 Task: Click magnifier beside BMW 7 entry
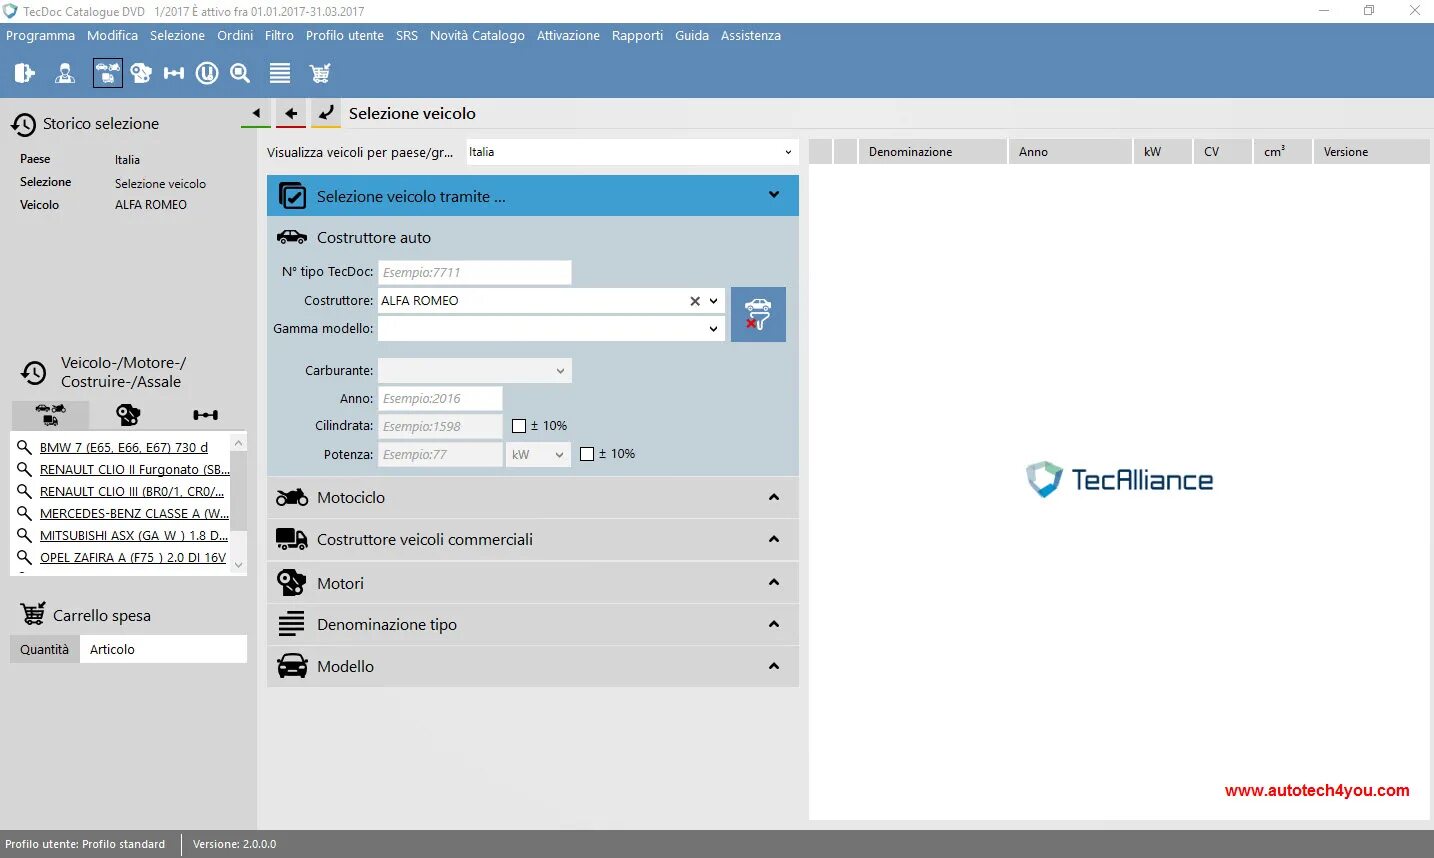pyautogui.click(x=24, y=447)
